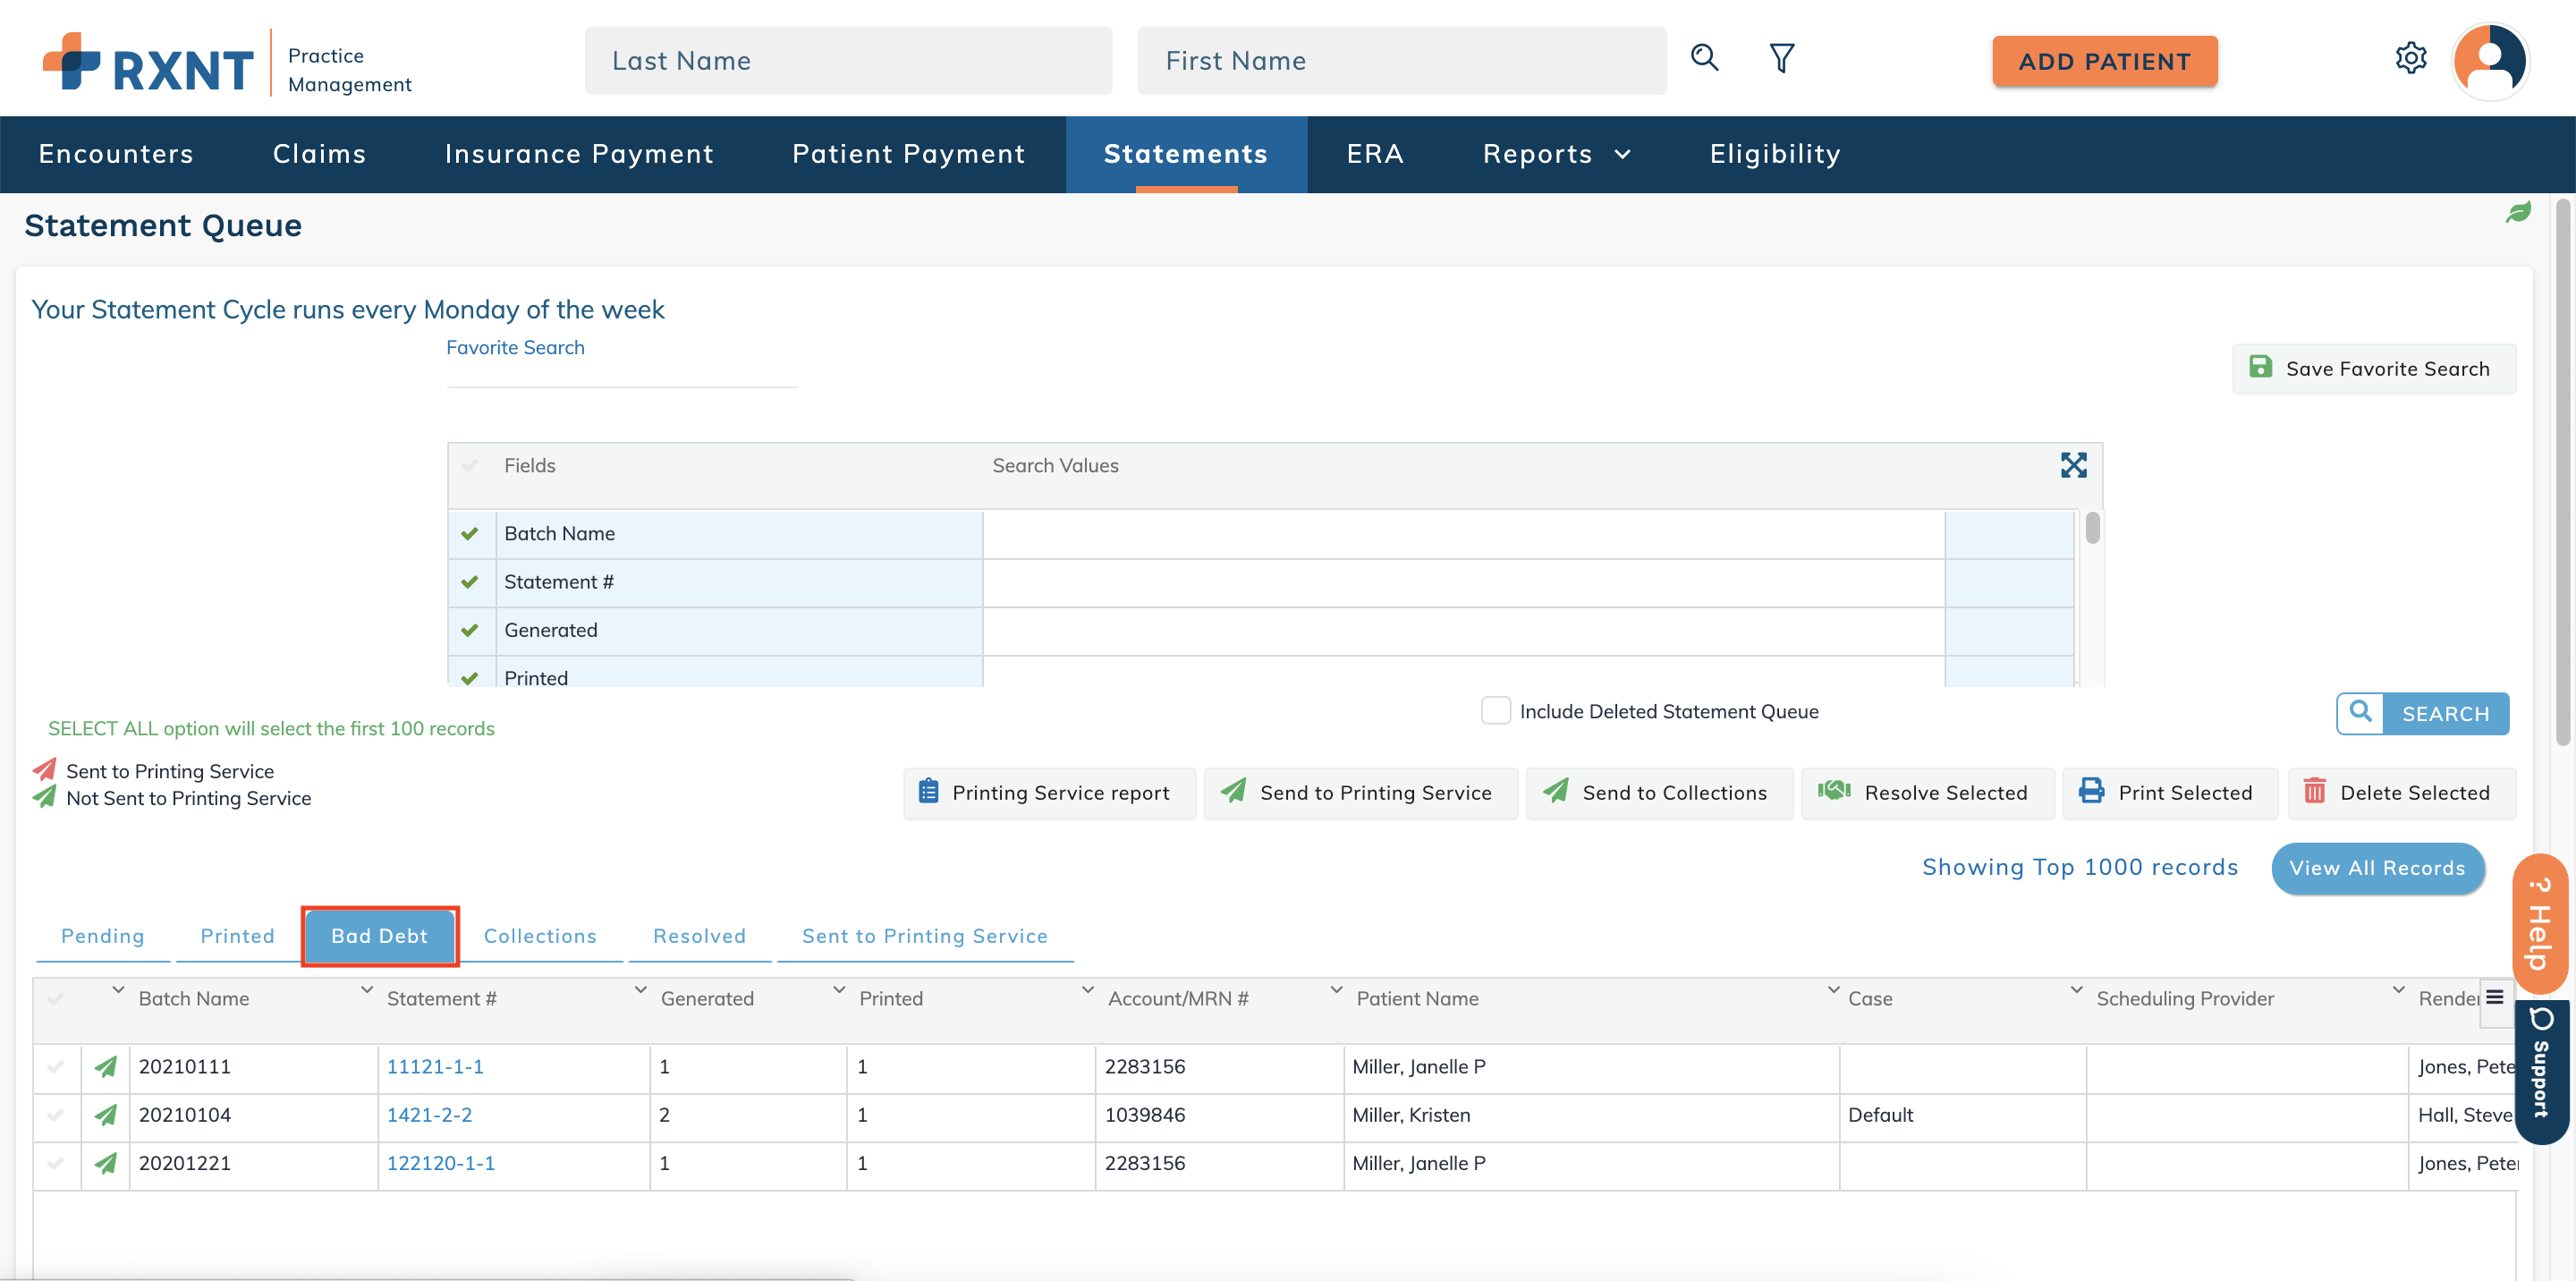Click the First Name search field
Screen dimensions: 2576x1281
point(1401,61)
